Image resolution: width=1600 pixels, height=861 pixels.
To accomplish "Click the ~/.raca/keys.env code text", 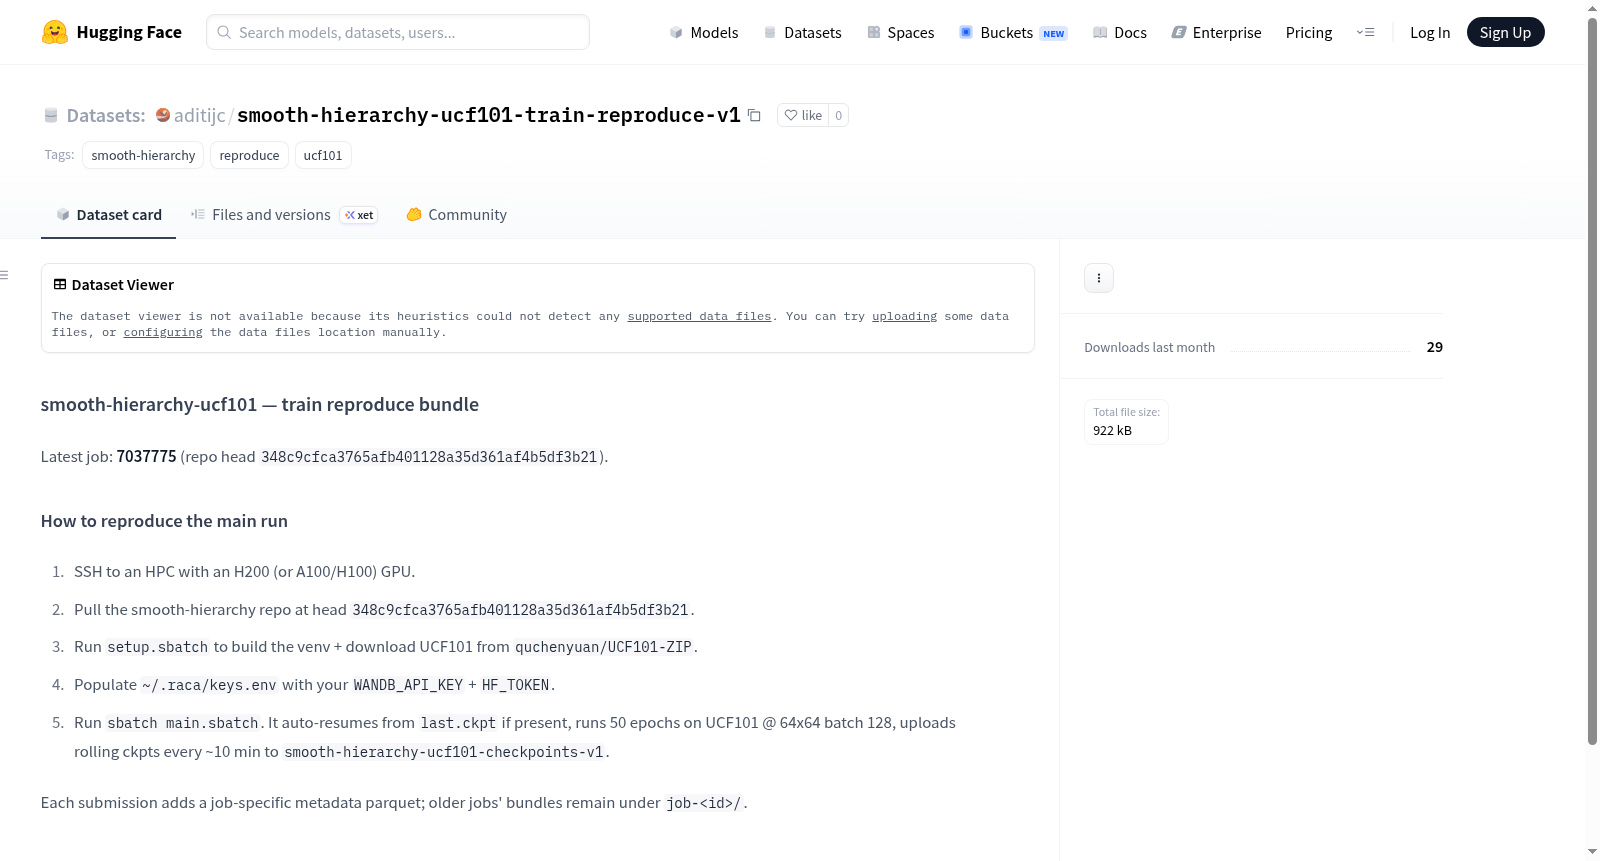I will pos(209,685).
